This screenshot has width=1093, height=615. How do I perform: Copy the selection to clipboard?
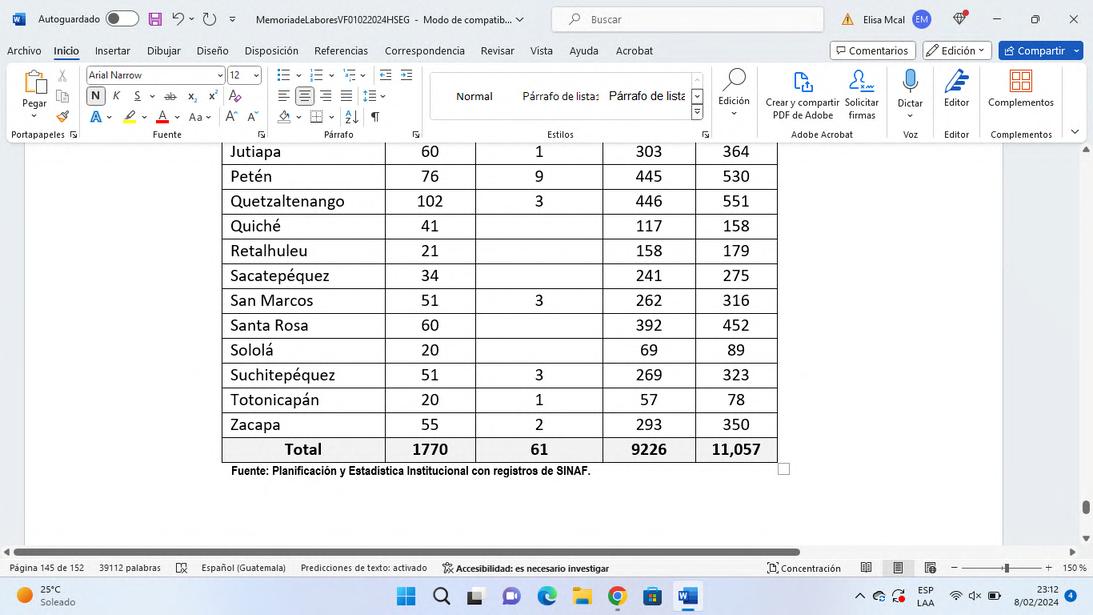point(62,96)
